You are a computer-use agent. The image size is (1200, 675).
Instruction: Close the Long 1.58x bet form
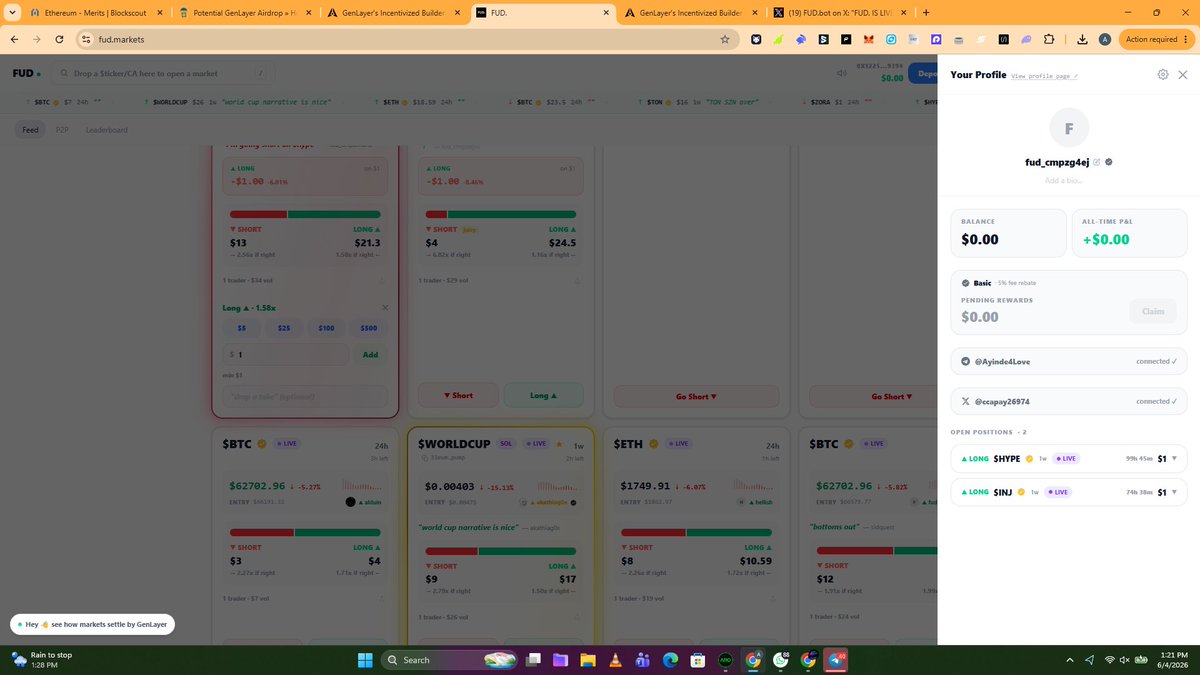[385, 307]
